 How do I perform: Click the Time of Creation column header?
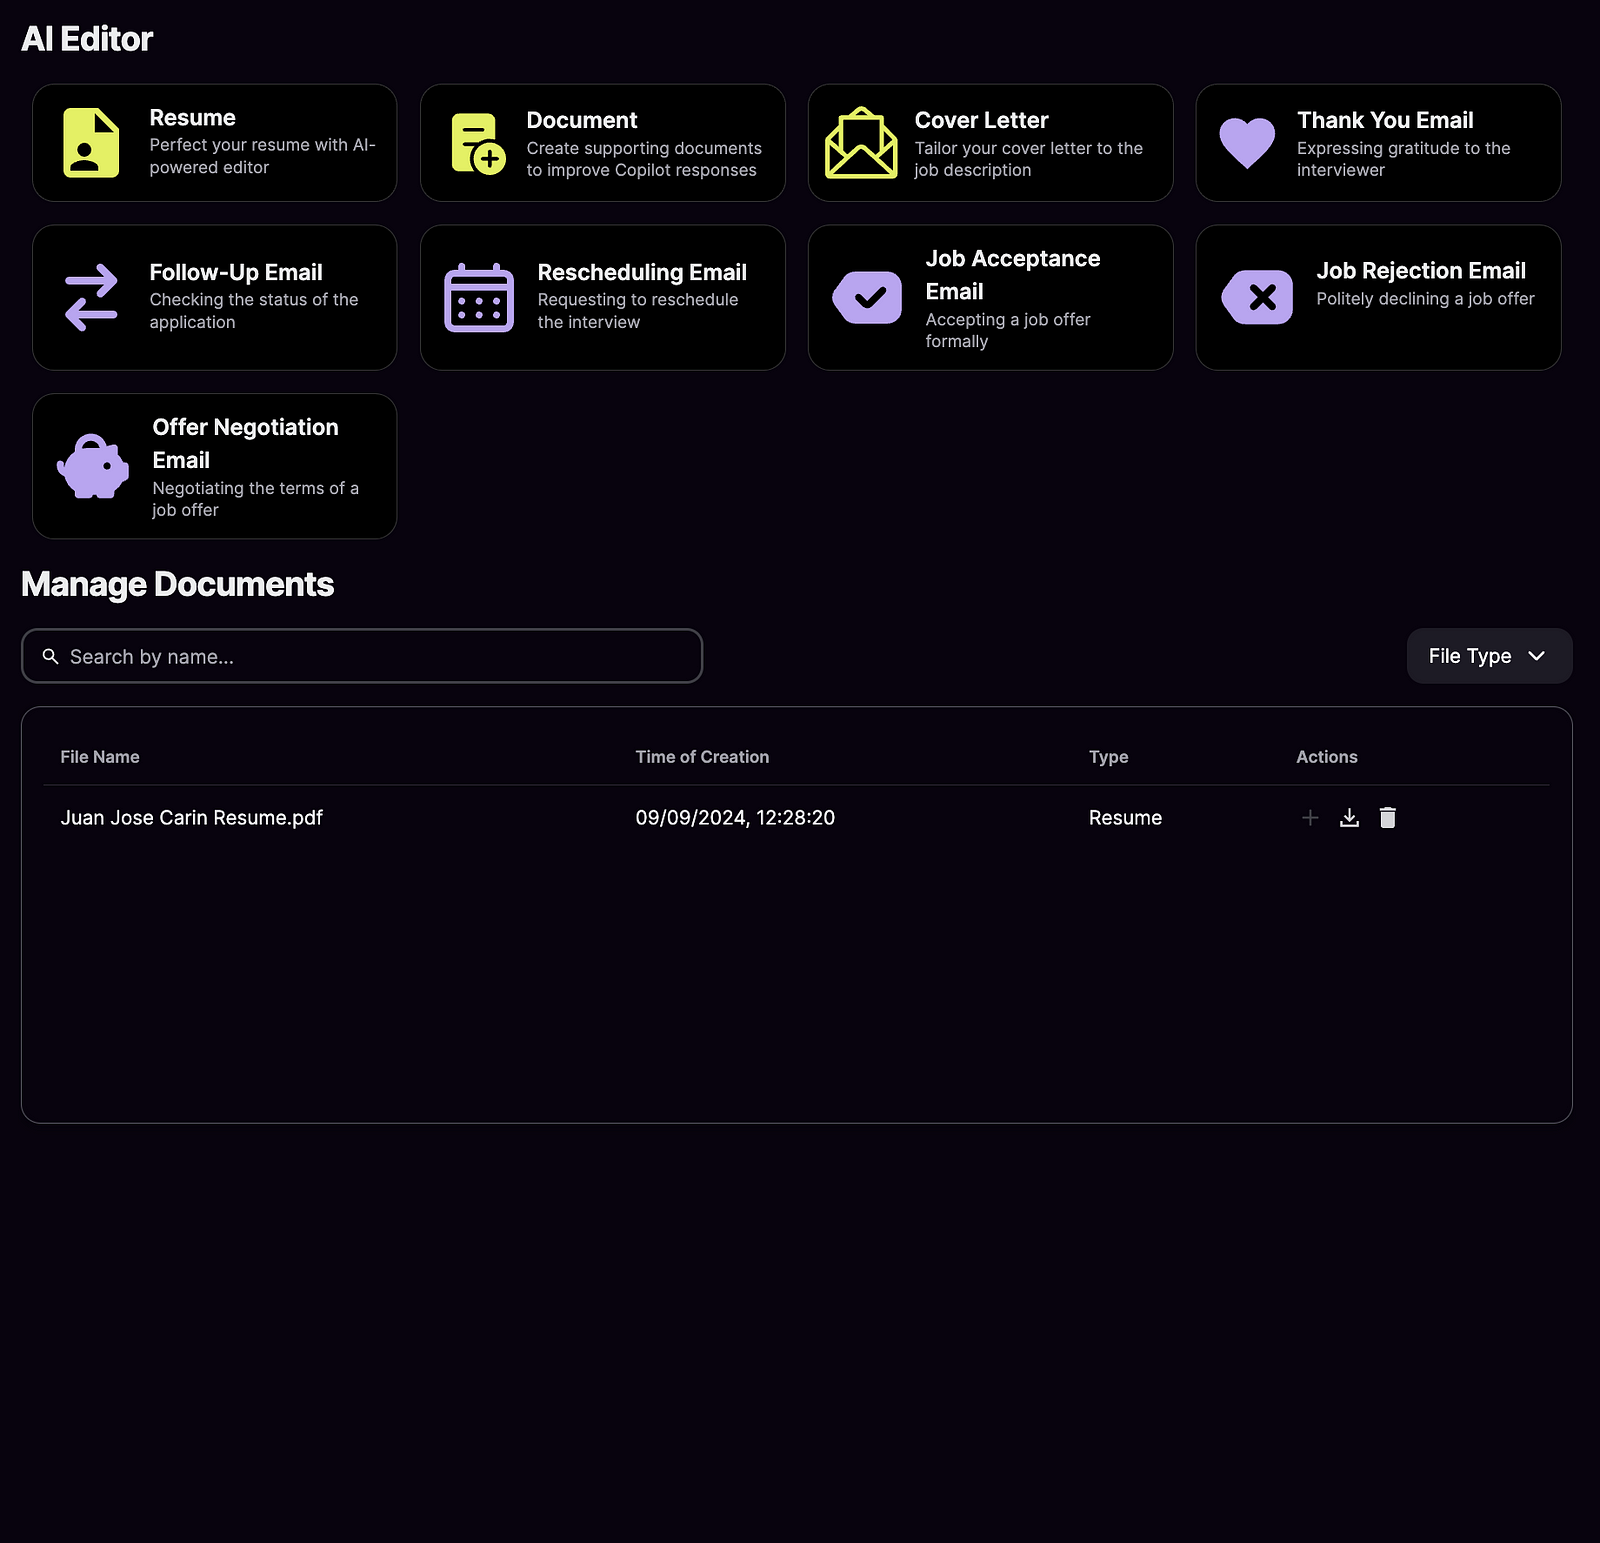click(x=702, y=757)
